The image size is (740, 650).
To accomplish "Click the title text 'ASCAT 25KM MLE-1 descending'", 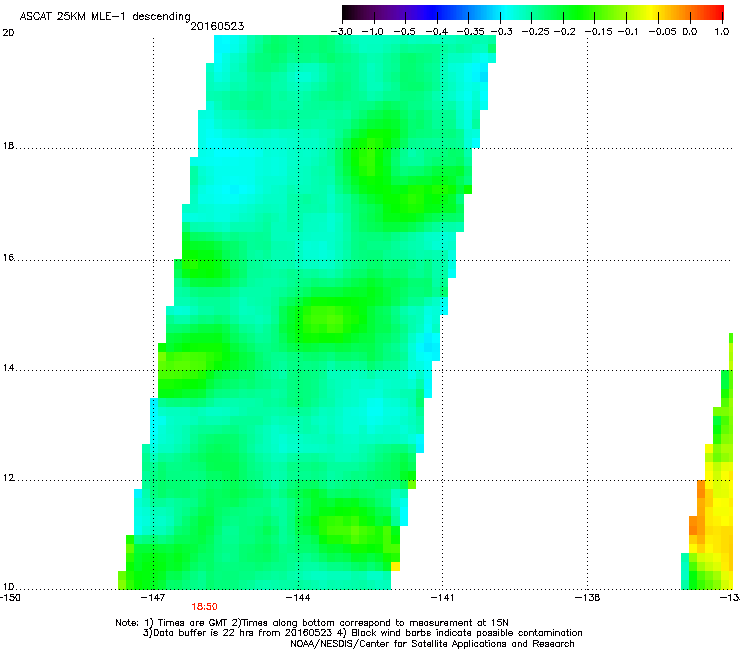I will click(x=105, y=16).
